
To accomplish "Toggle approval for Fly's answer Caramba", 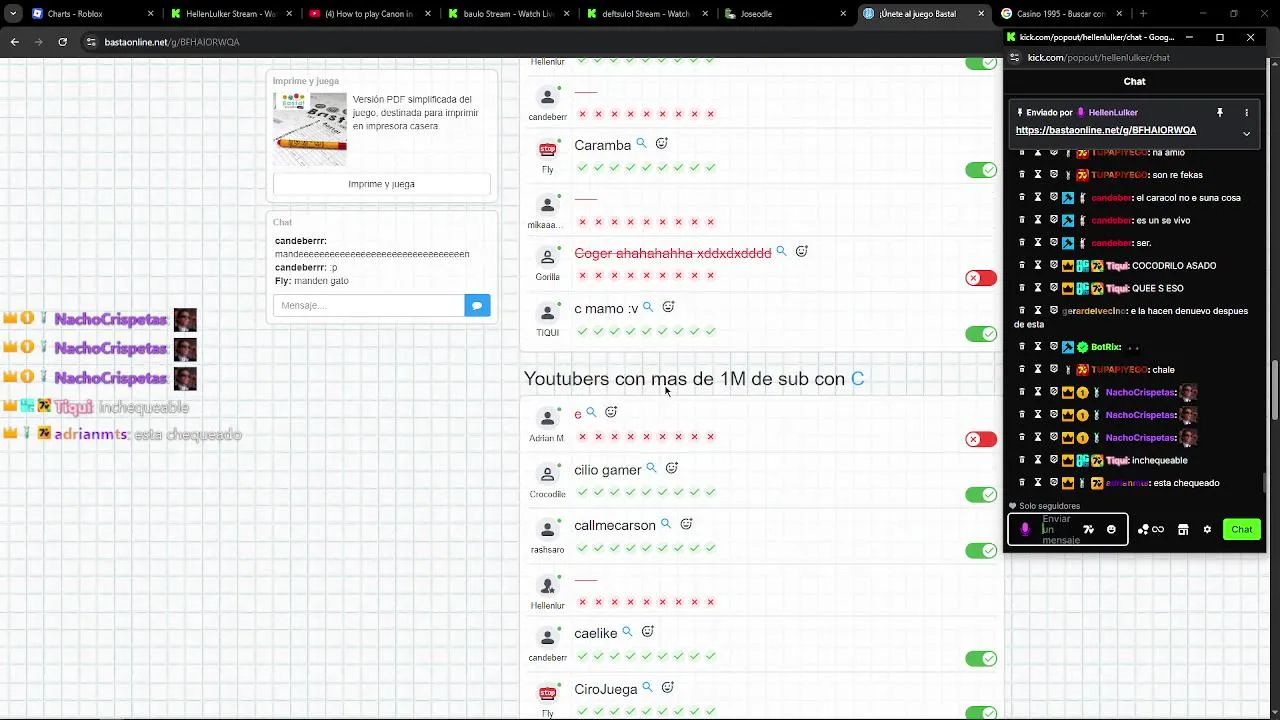I will [x=981, y=170].
